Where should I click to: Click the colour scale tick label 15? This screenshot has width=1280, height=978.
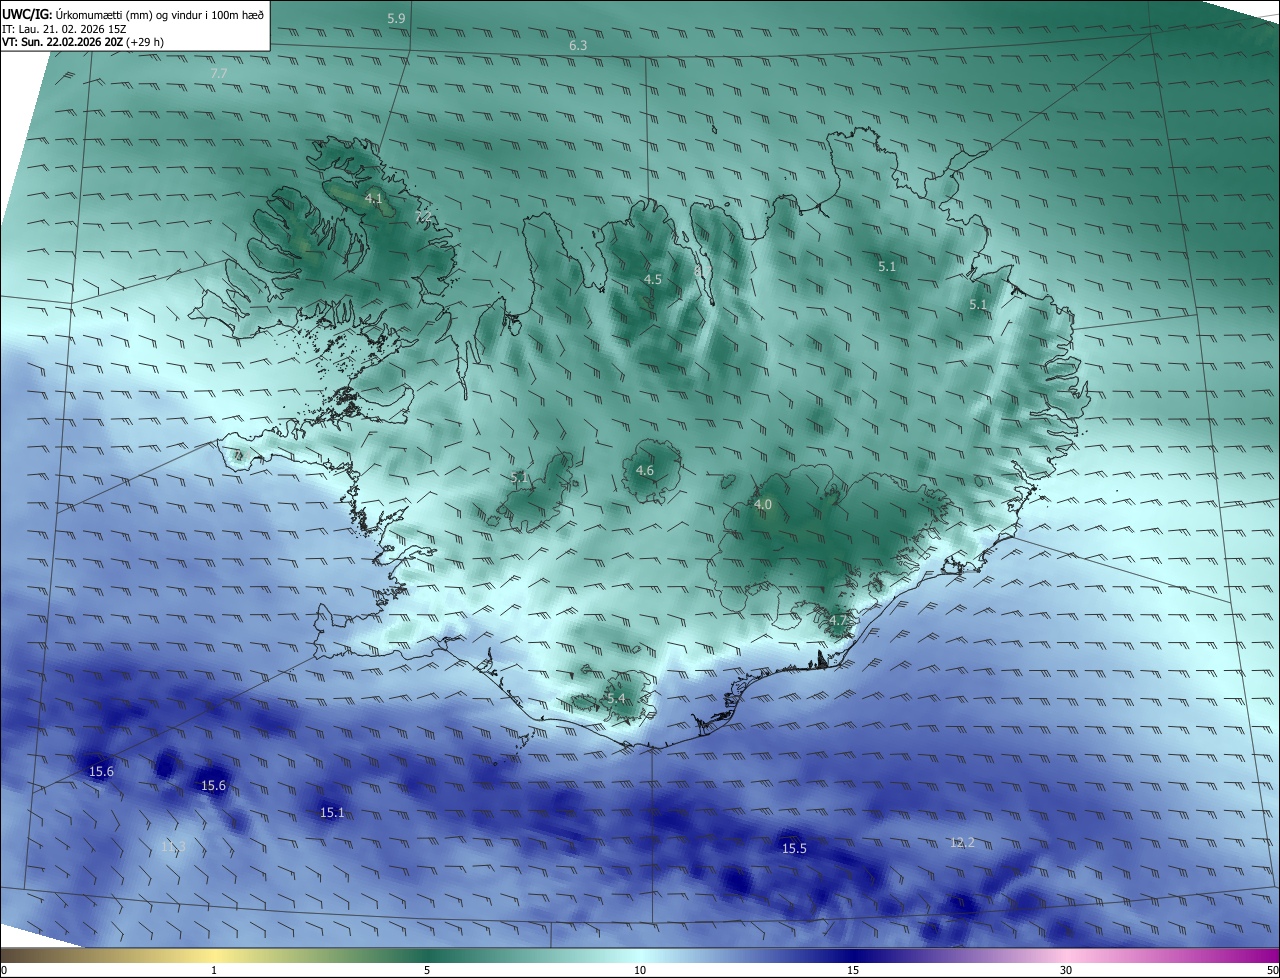point(853,970)
